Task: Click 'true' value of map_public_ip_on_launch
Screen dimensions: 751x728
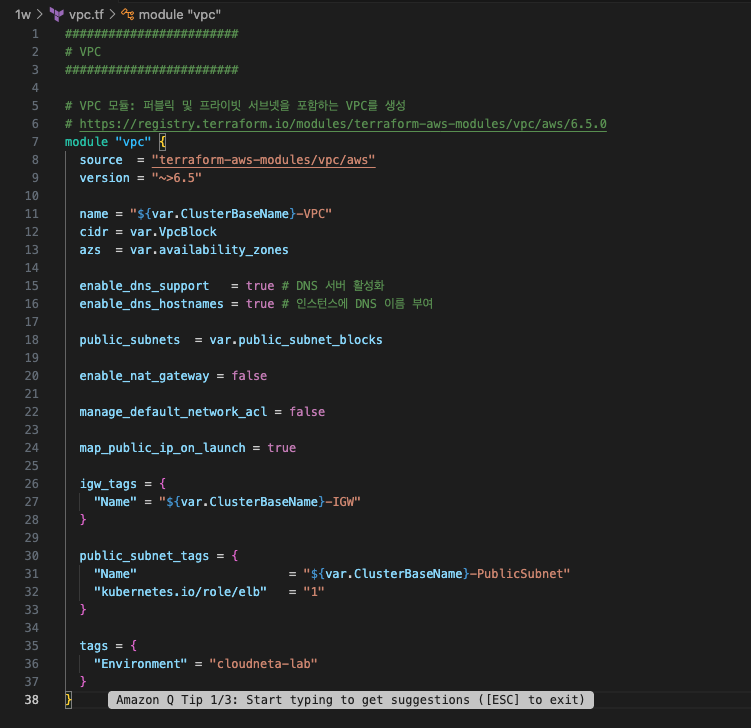Action: coord(282,448)
